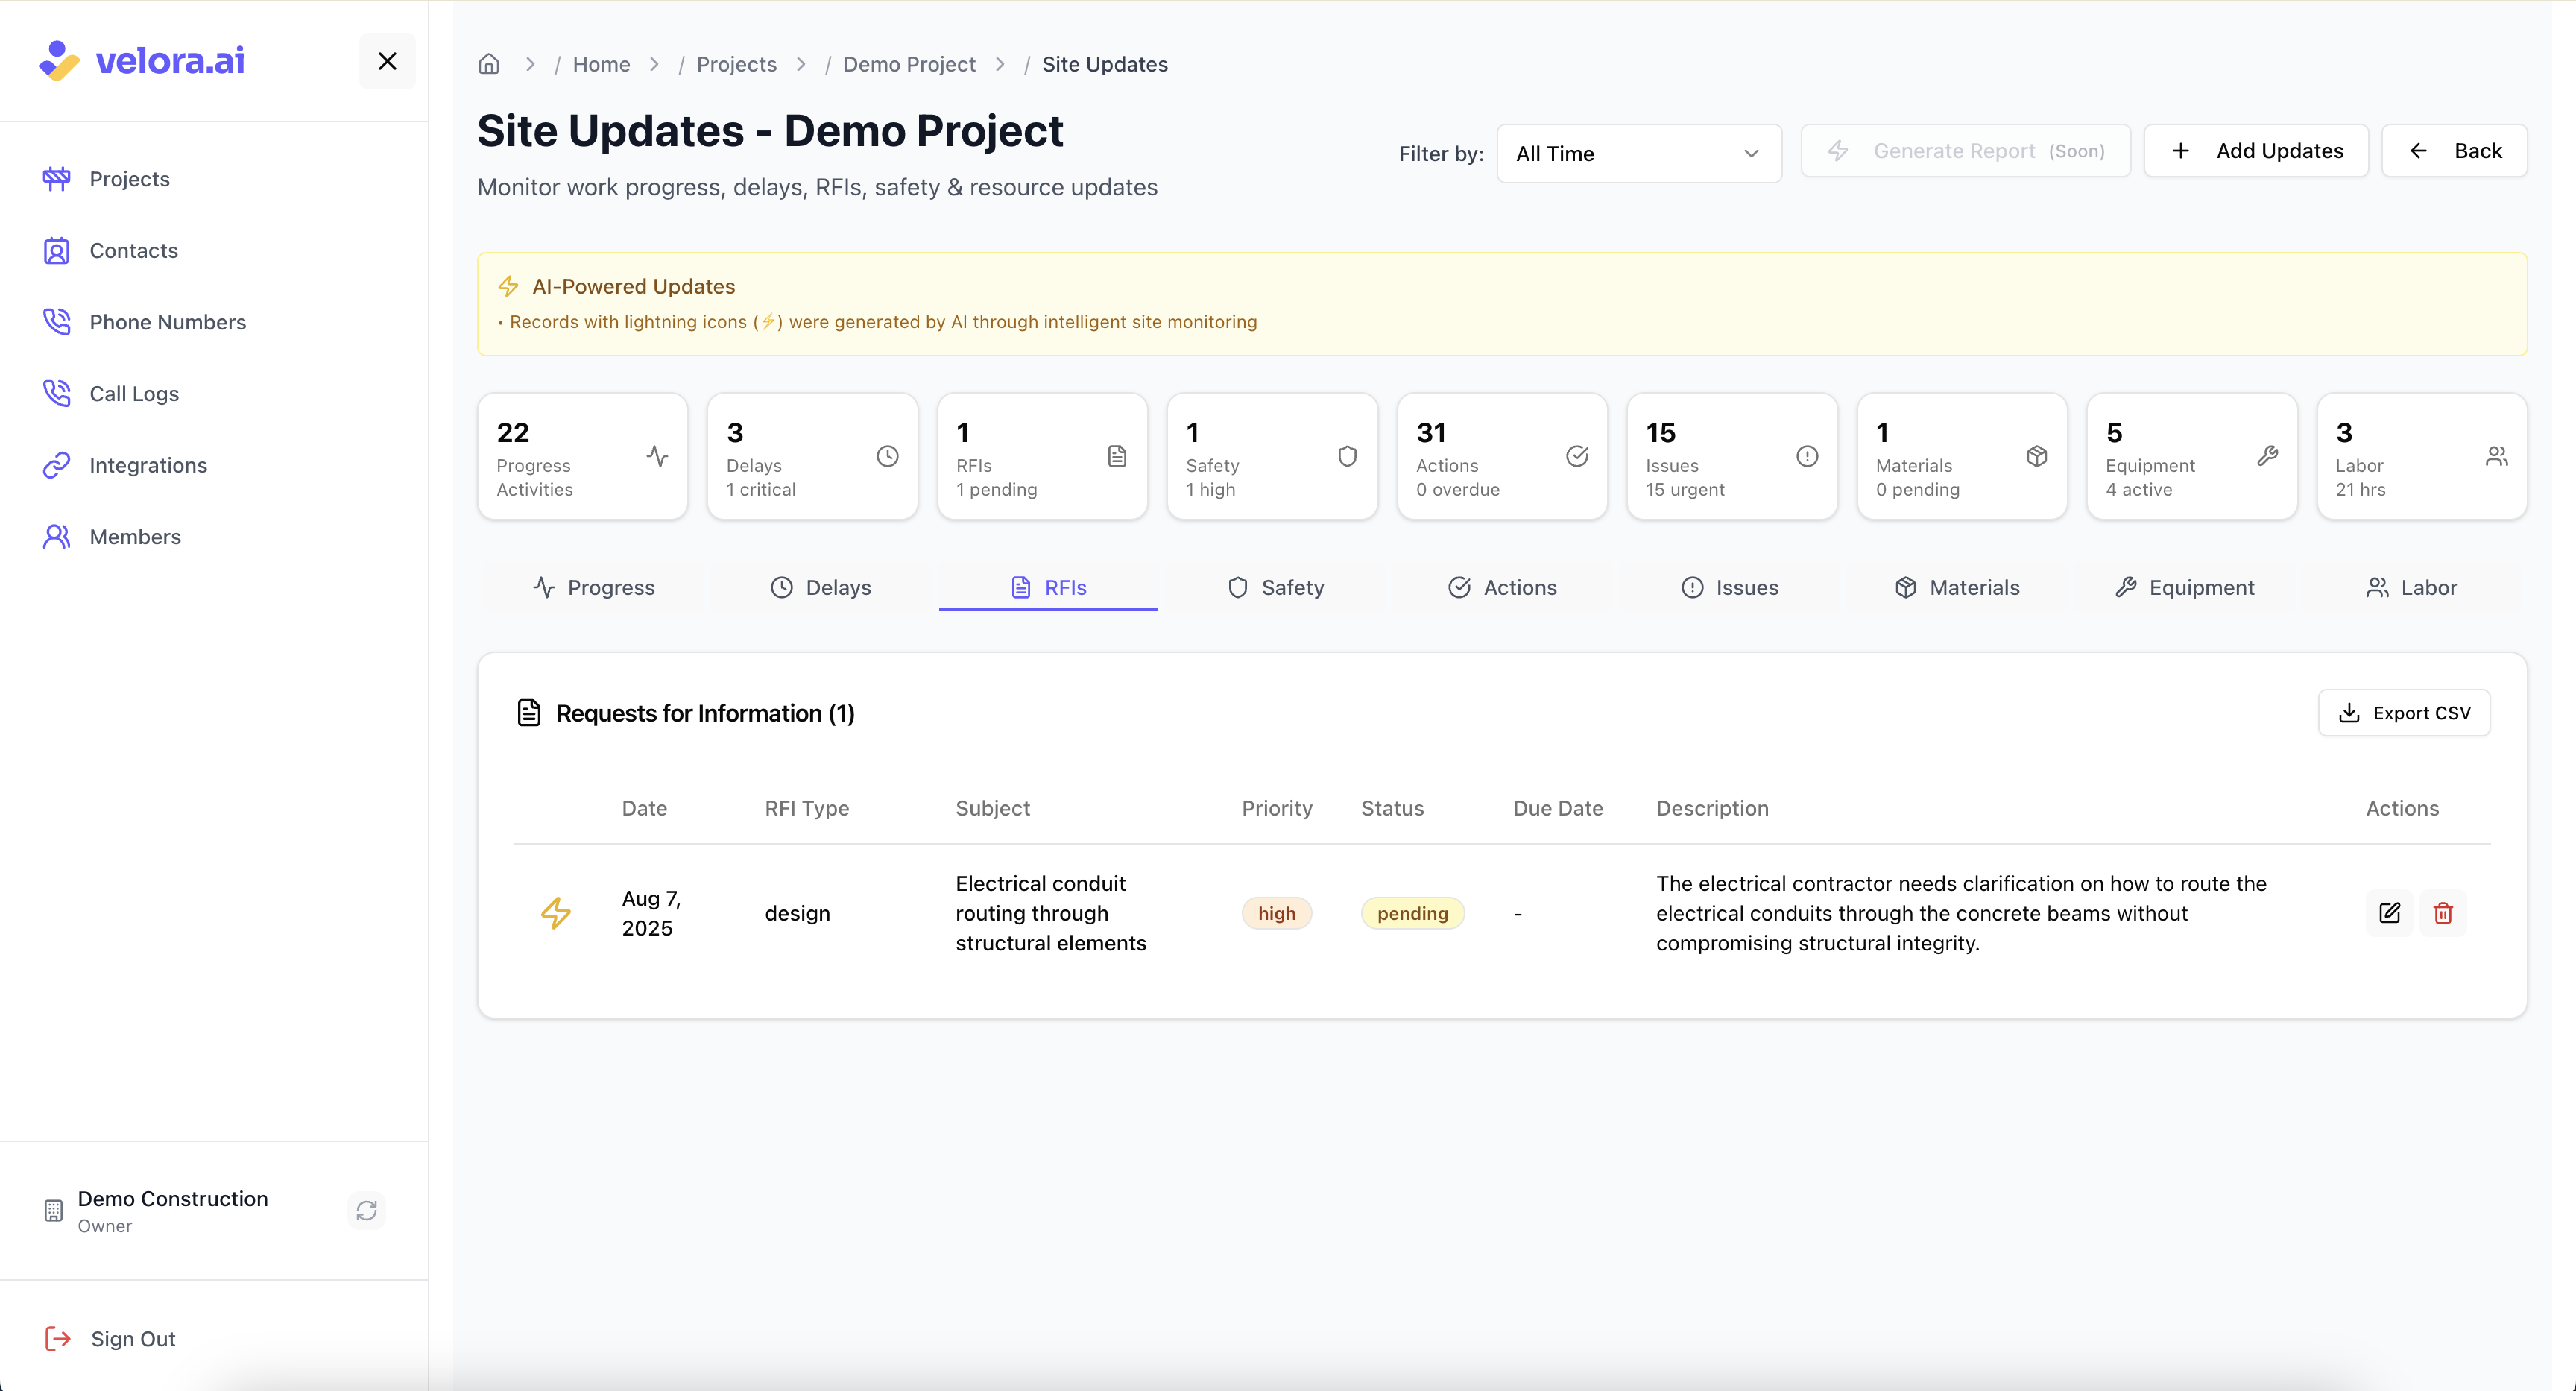The width and height of the screenshot is (2576, 1391).
Task: Click the 31 Actions summary card
Action: [1502, 456]
